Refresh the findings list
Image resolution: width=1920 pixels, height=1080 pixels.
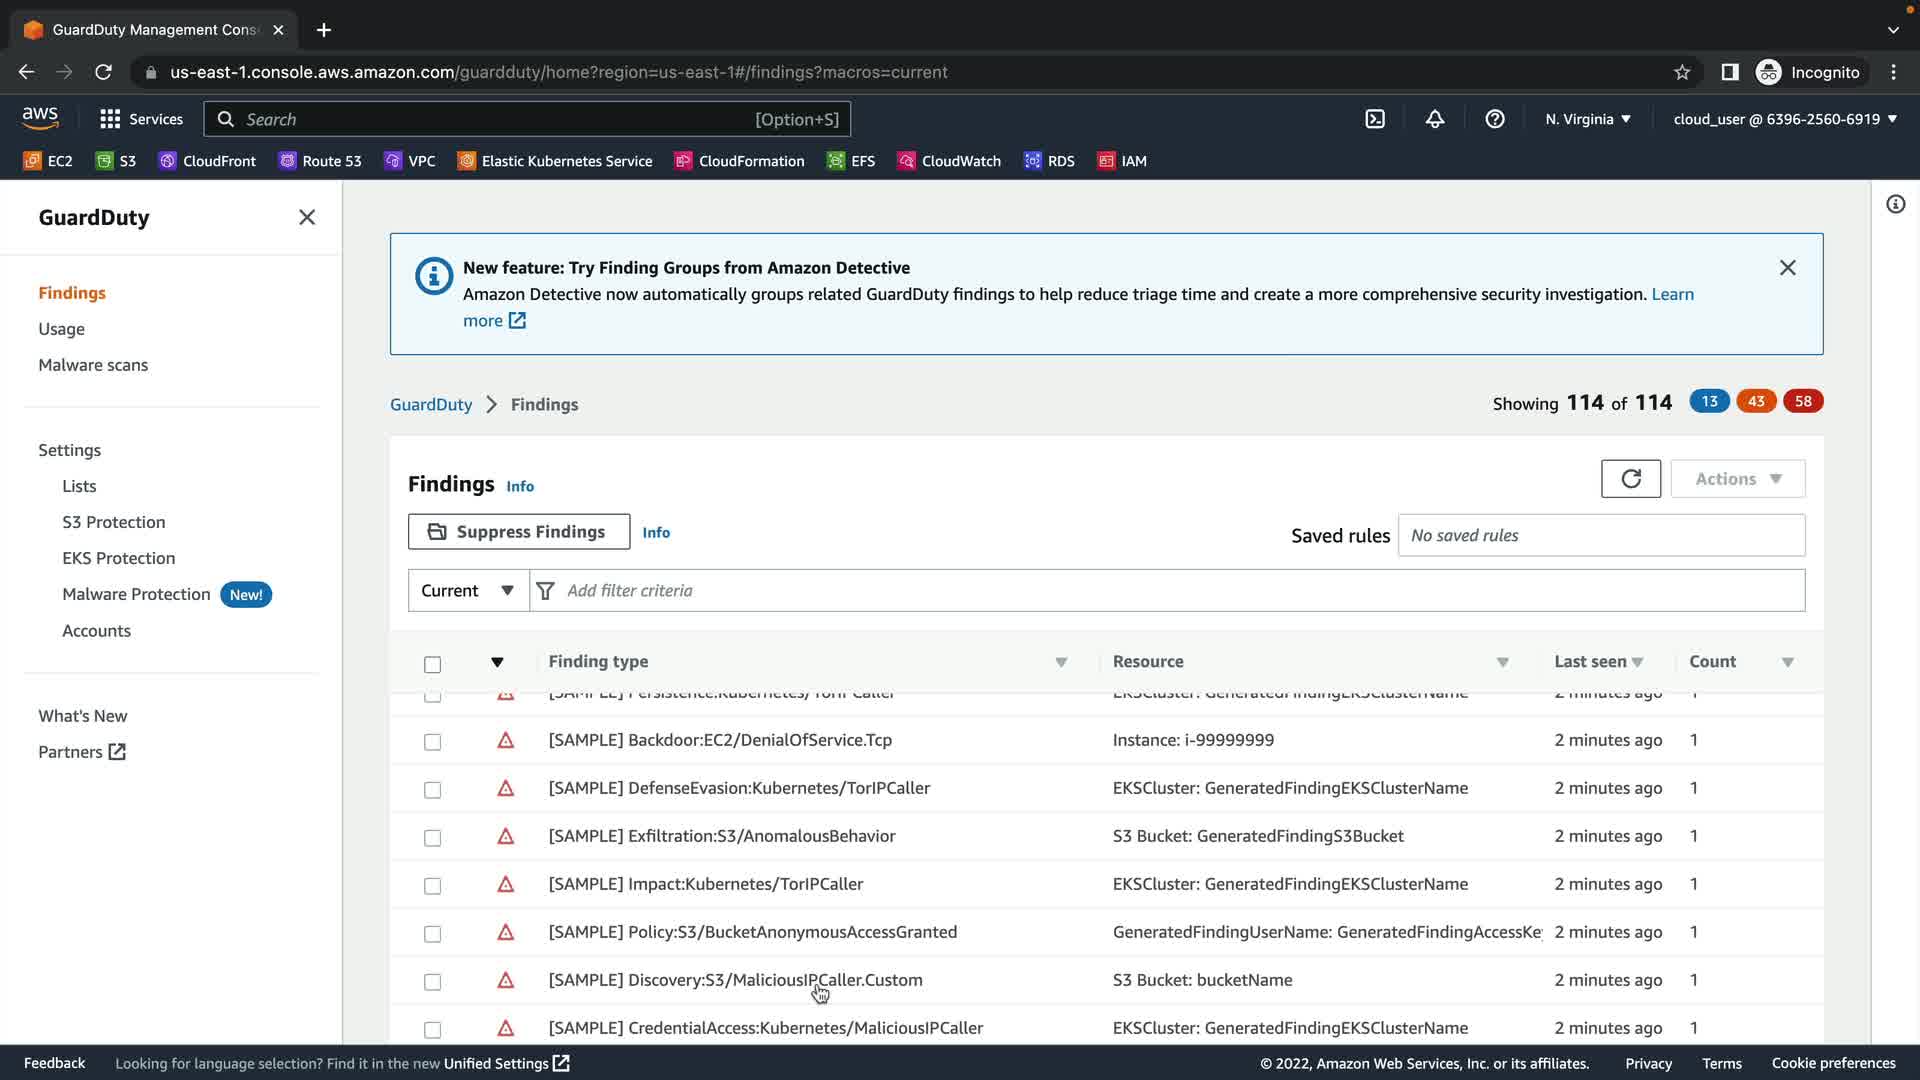[x=1630, y=479]
